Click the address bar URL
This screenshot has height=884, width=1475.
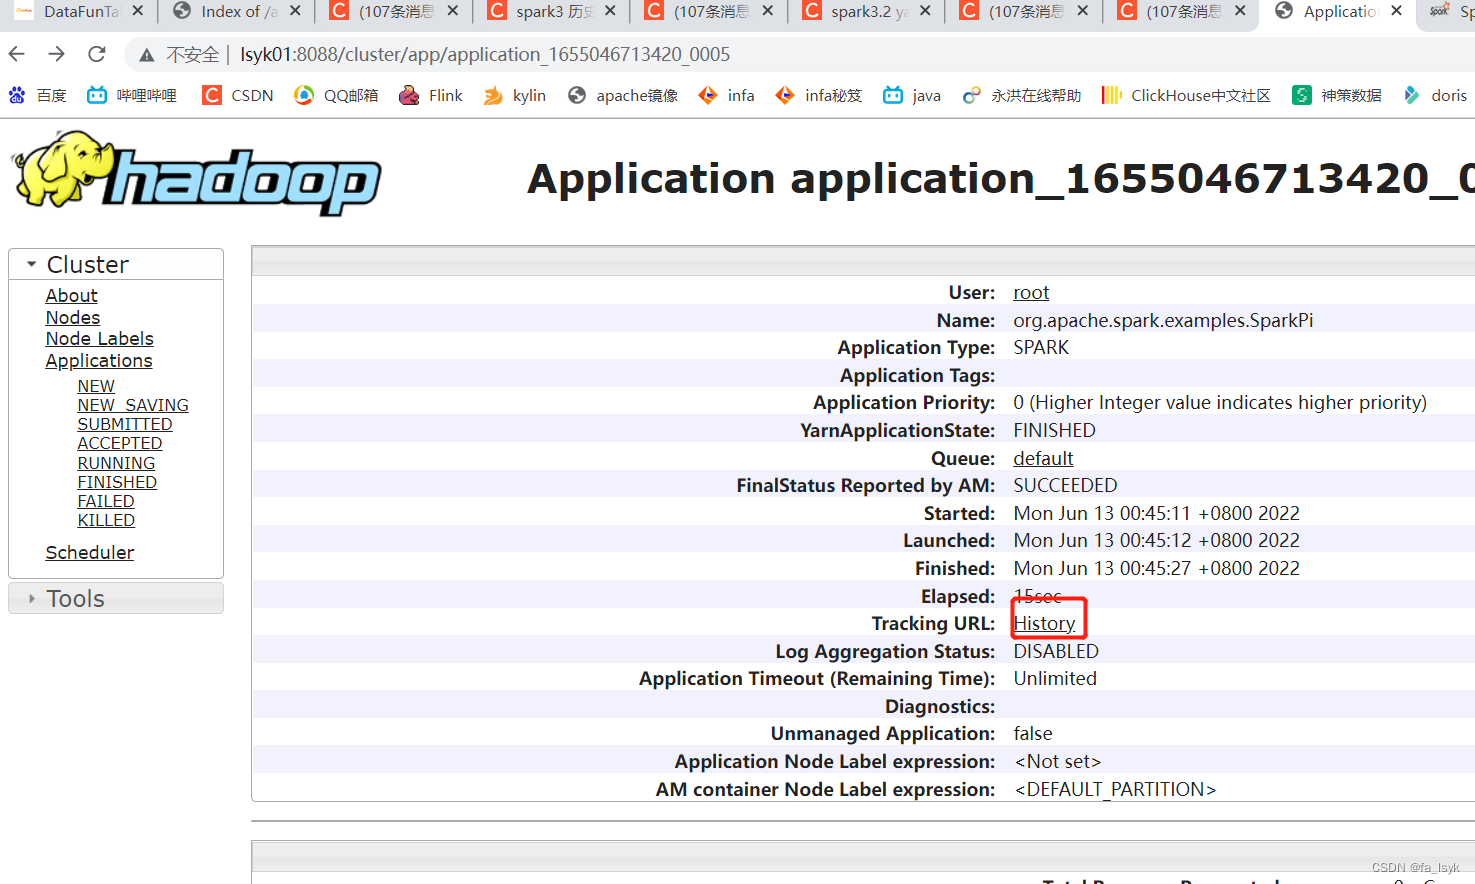(x=485, y=54)
